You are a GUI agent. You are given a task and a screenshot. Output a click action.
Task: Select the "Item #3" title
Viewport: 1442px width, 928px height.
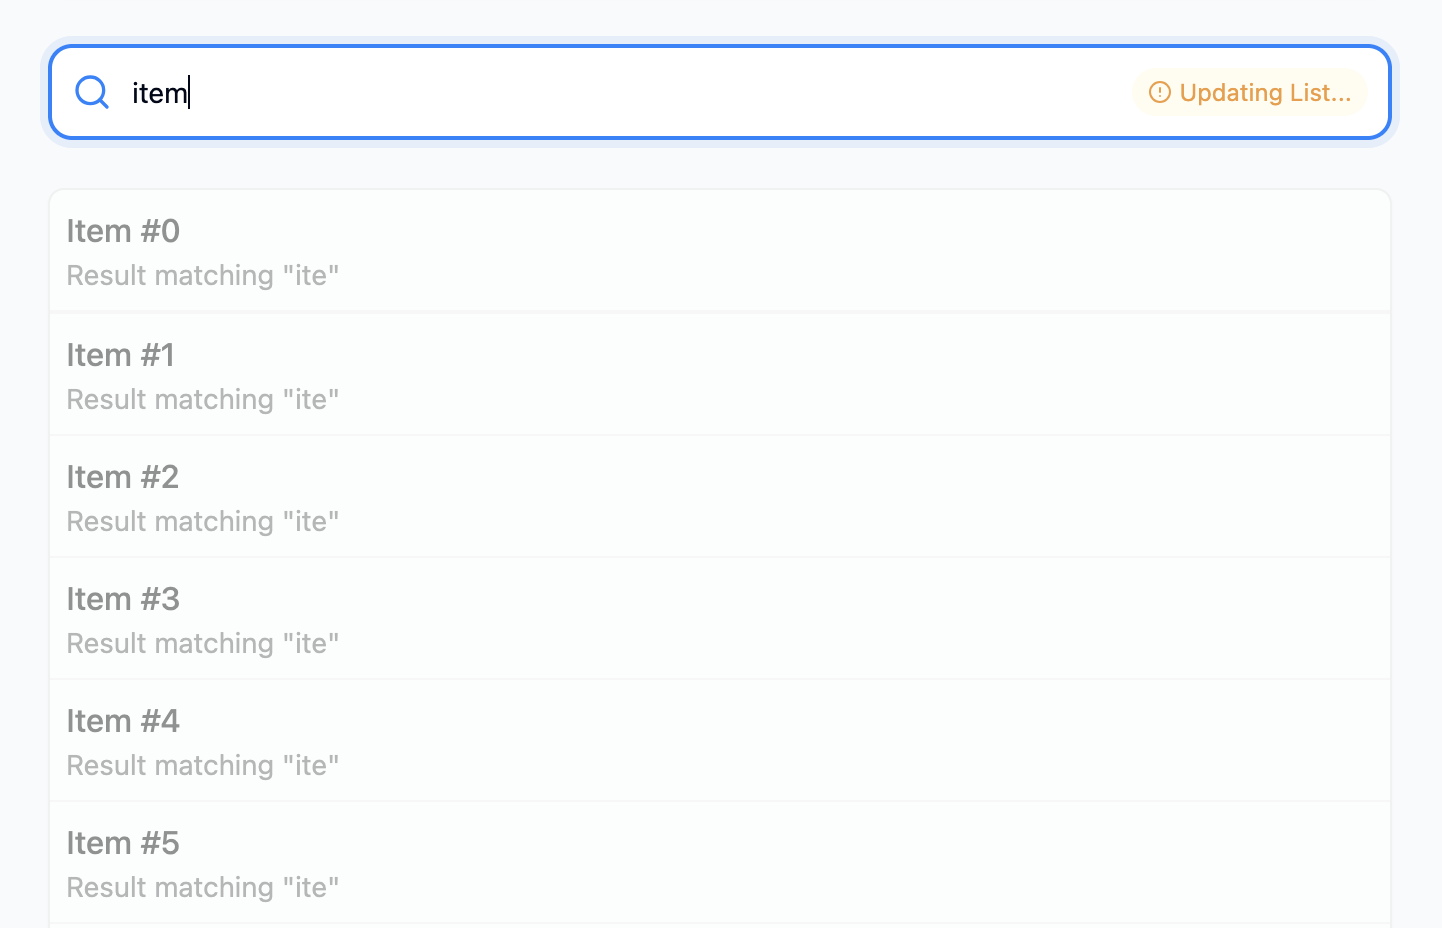click(123, 599)
